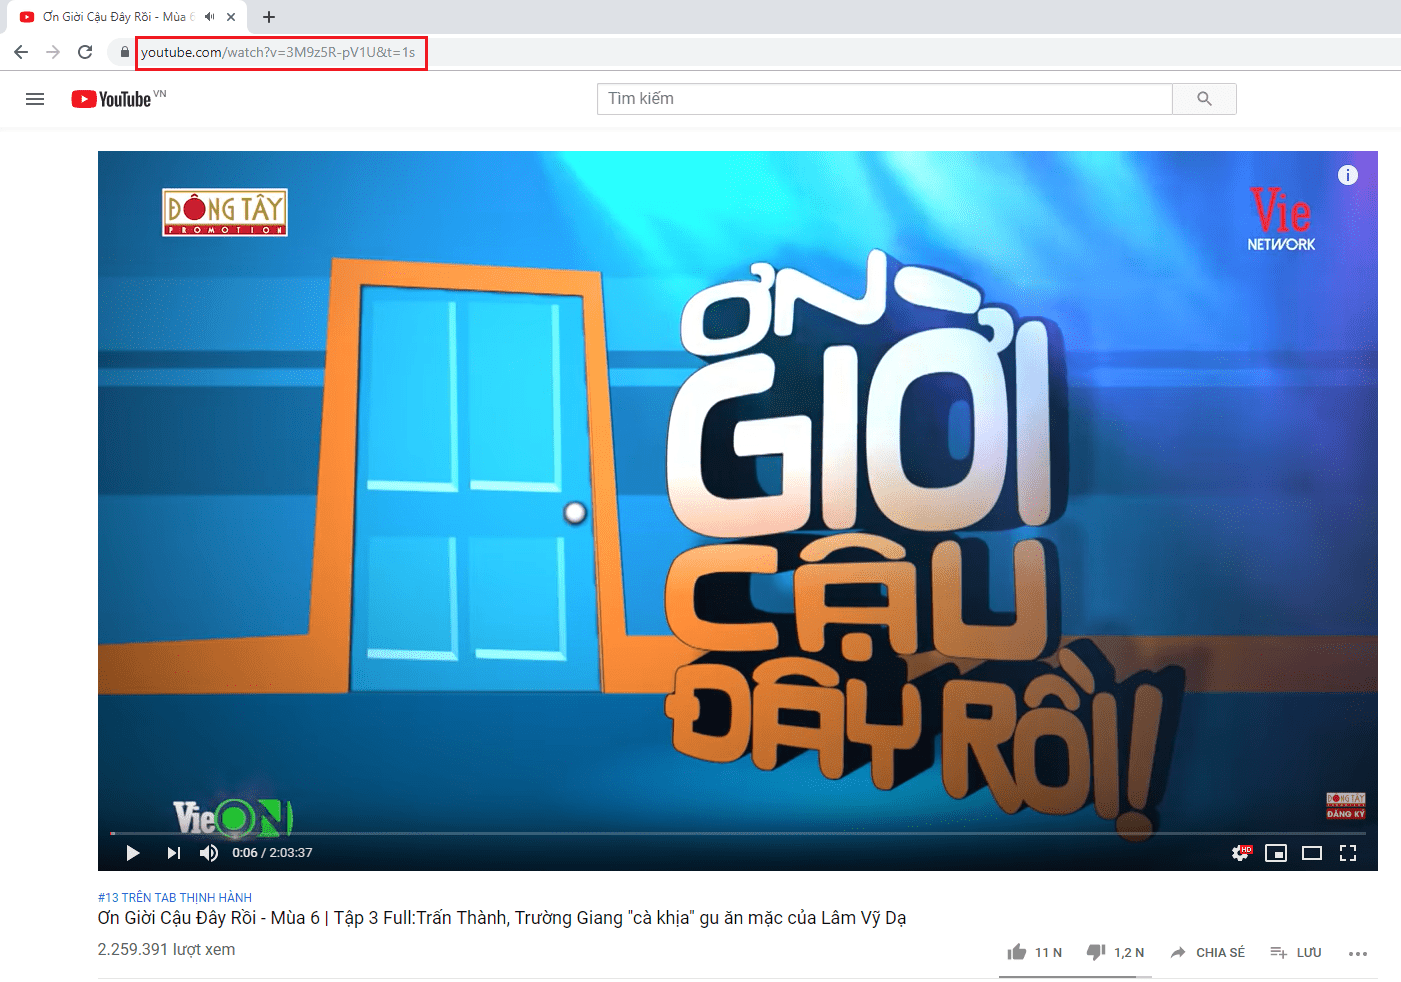
Task: Open a new browser tab
Action: click(269, 17)
